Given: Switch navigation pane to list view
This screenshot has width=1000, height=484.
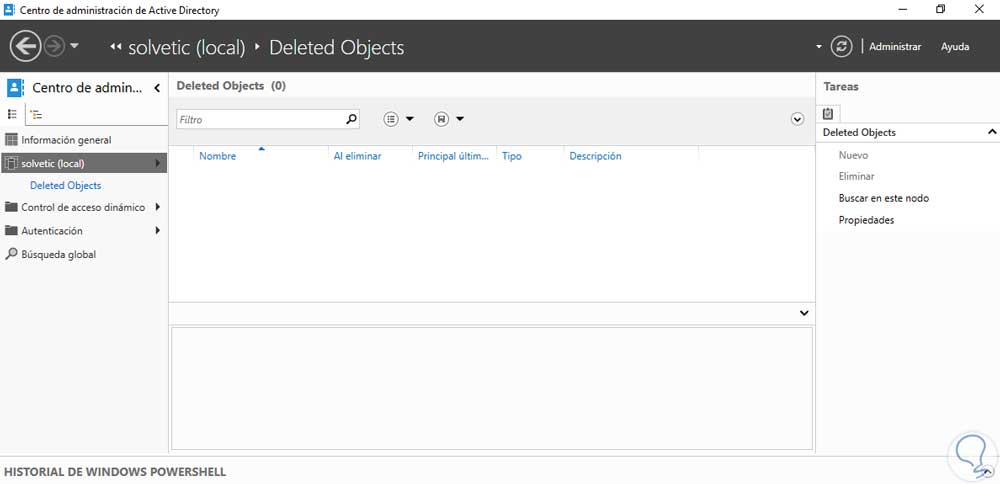Looking at the screenshot, I should click(13, 115).
